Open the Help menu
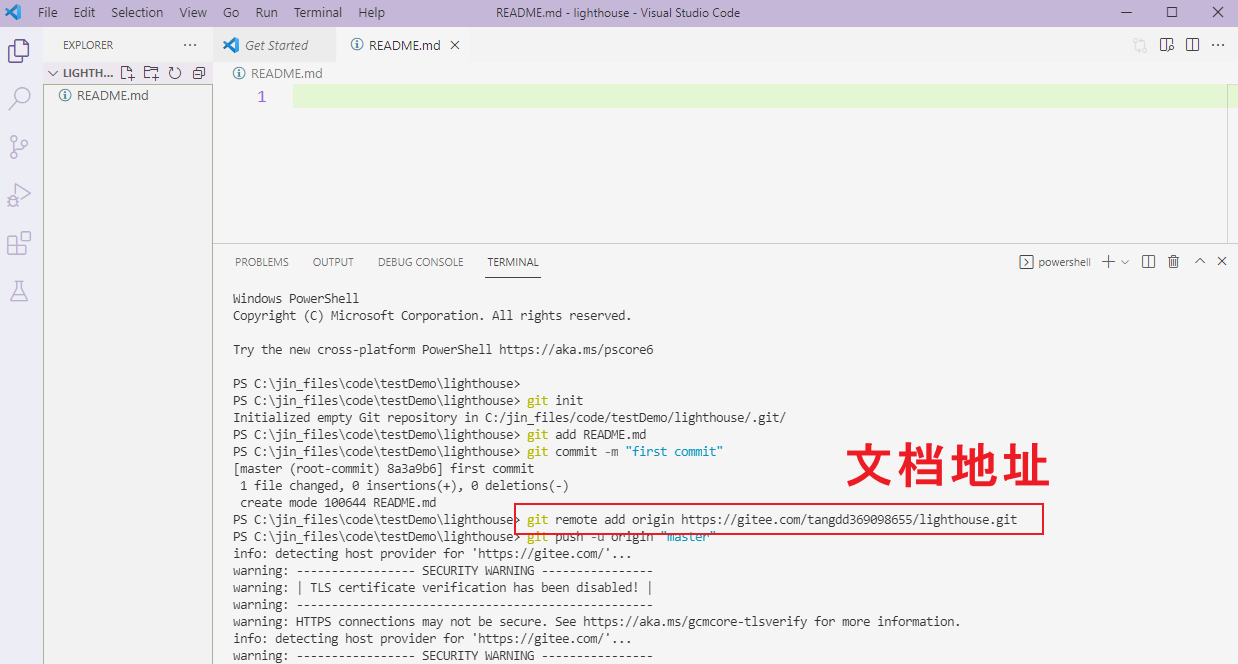This screenshot has height=664, width=1238. click(x=371, y=13)
